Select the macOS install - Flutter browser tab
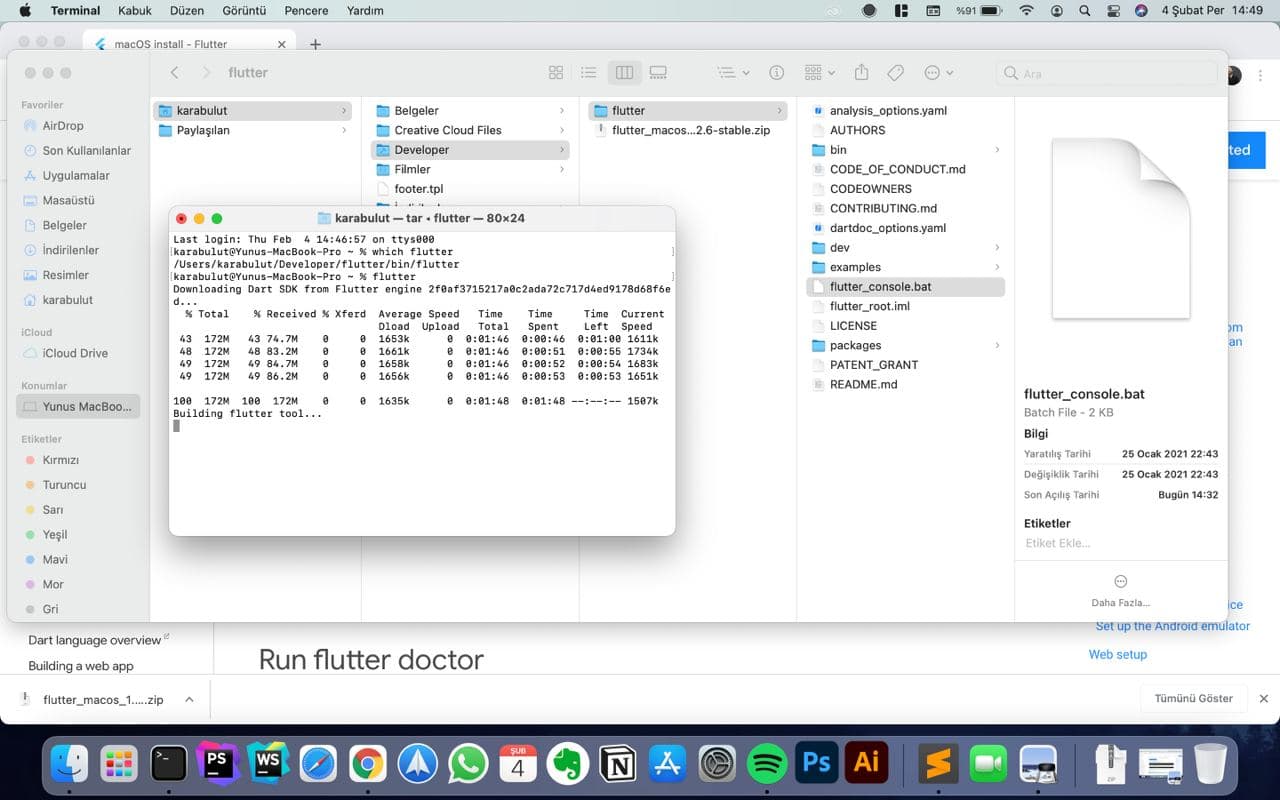 180,42
